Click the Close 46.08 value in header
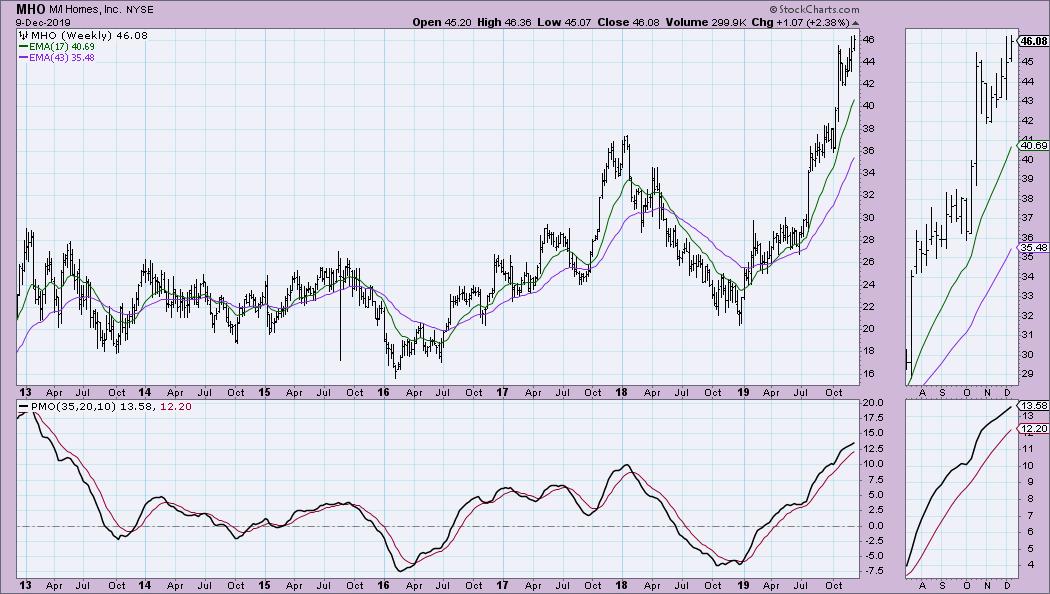 pos(628,22)
